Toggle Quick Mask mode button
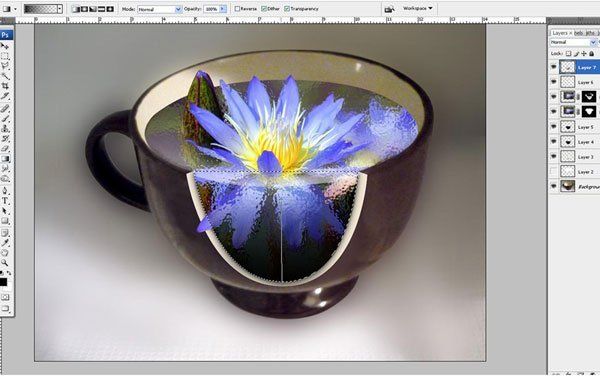The image size is (600, 376). tap(5, 297)
